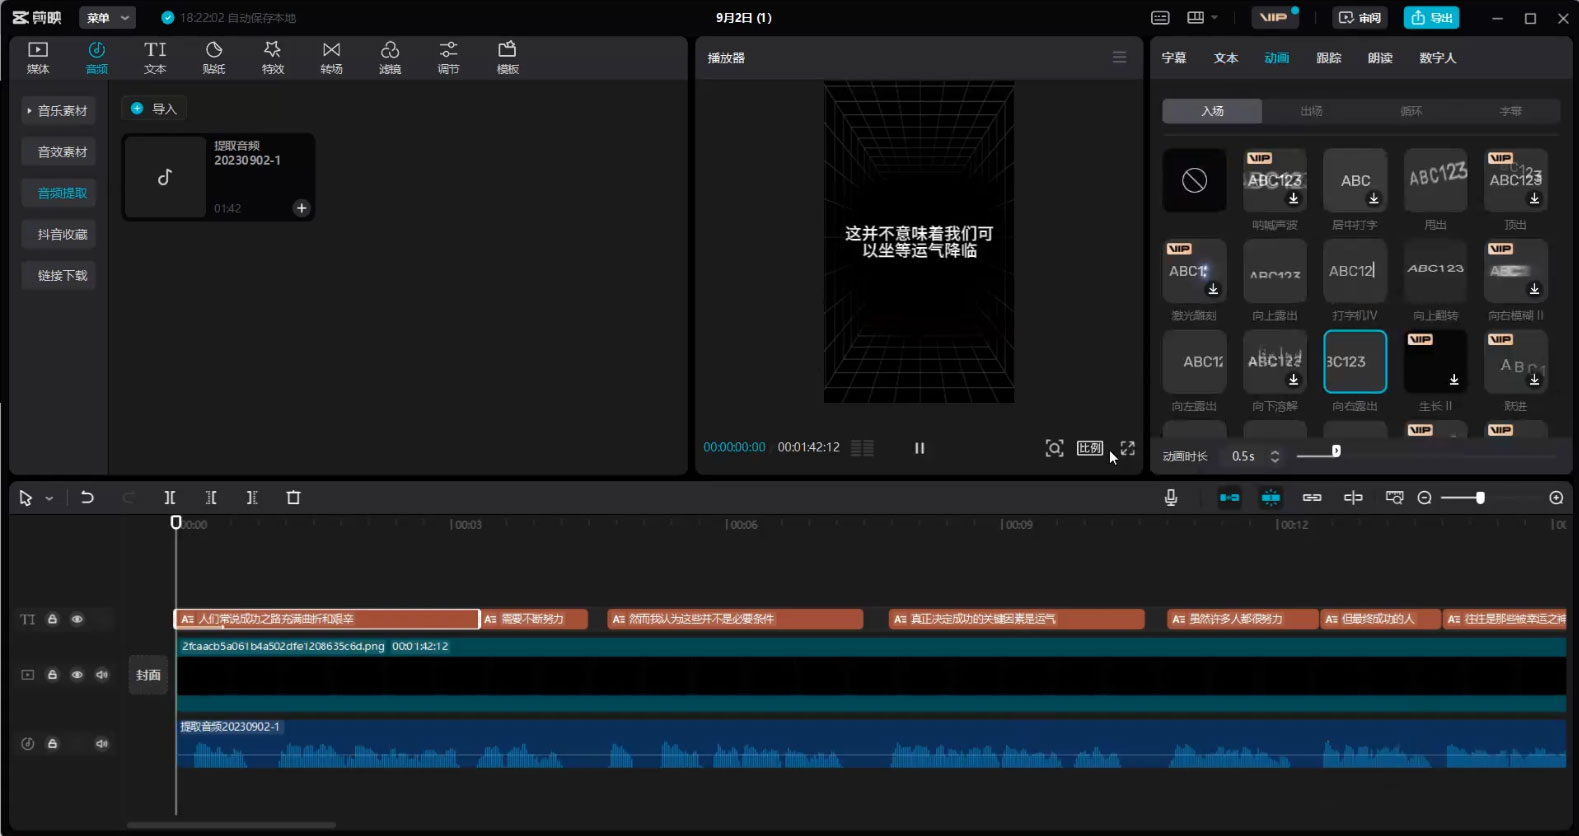Toggle lock on the audio track

53,744
